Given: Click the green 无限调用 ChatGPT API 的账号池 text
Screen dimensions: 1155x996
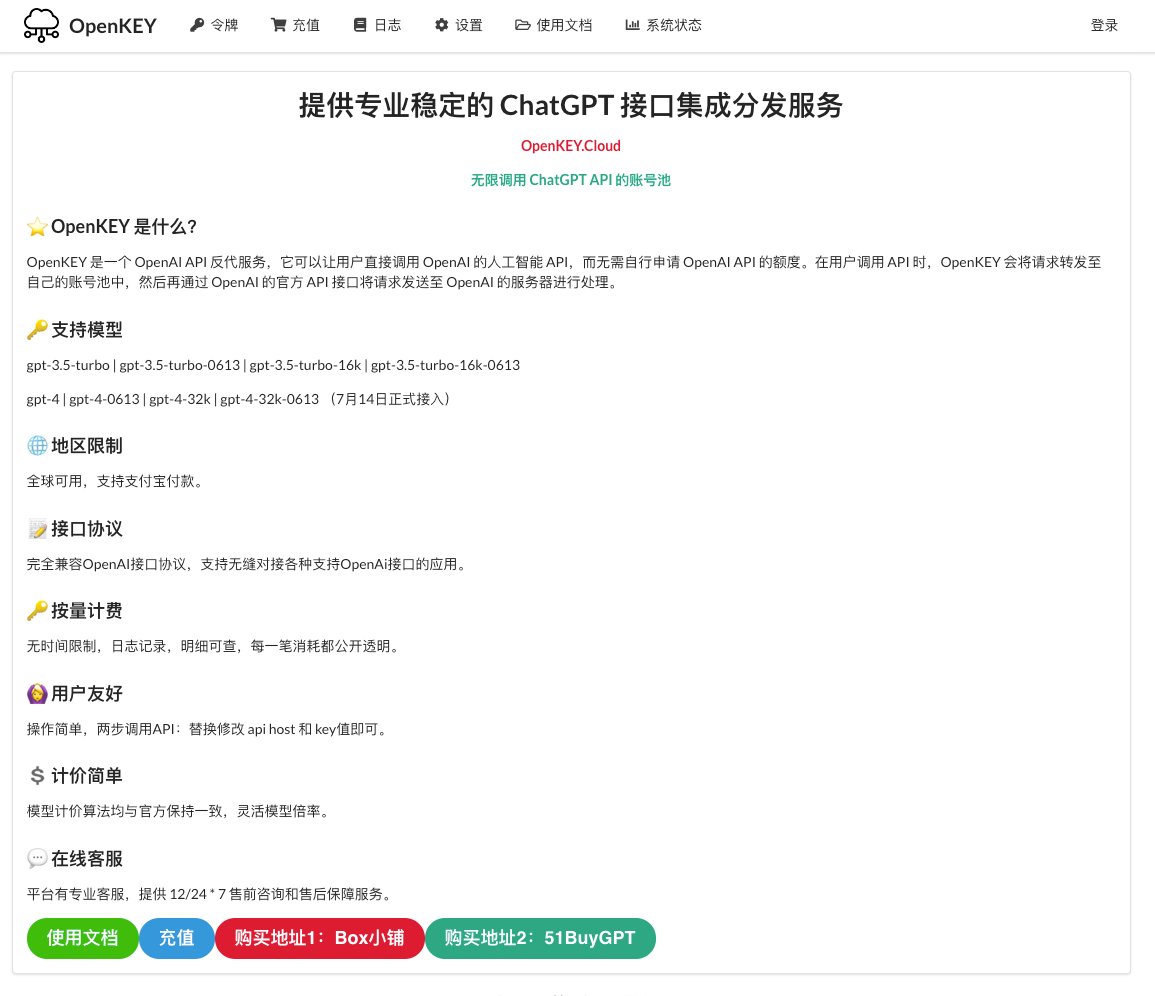Looking at the screenshot, I should point(571,180).
